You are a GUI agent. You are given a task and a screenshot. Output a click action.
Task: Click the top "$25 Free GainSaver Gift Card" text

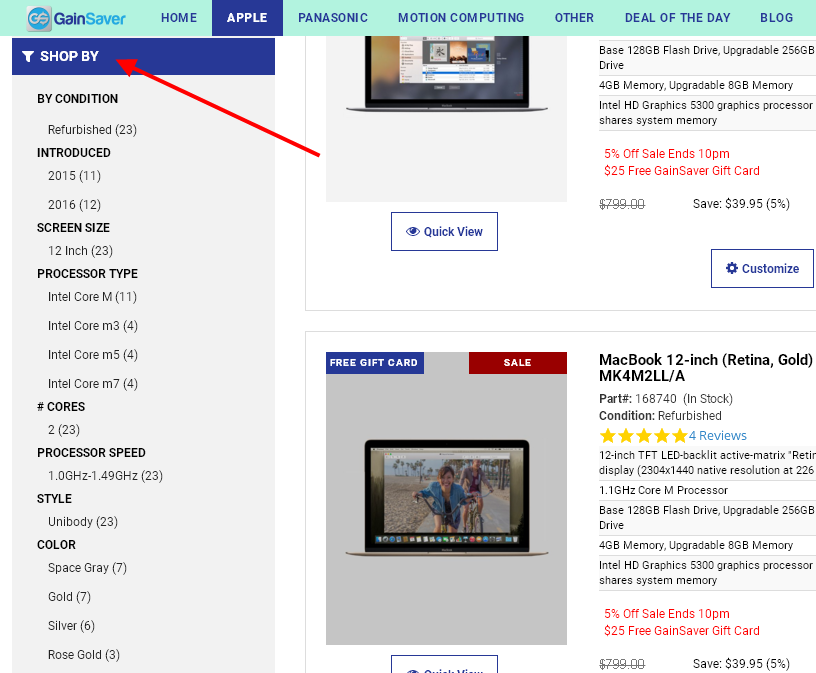[682, 171]
